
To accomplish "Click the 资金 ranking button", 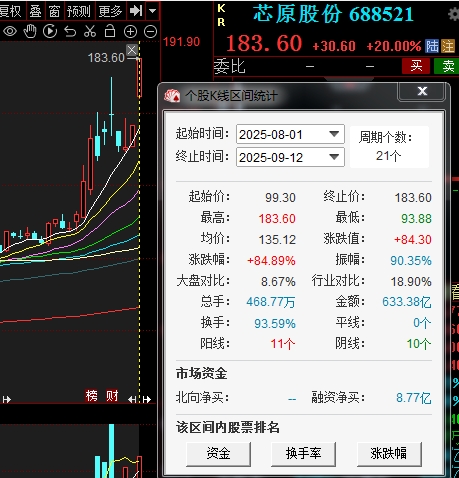I will 218,454.
